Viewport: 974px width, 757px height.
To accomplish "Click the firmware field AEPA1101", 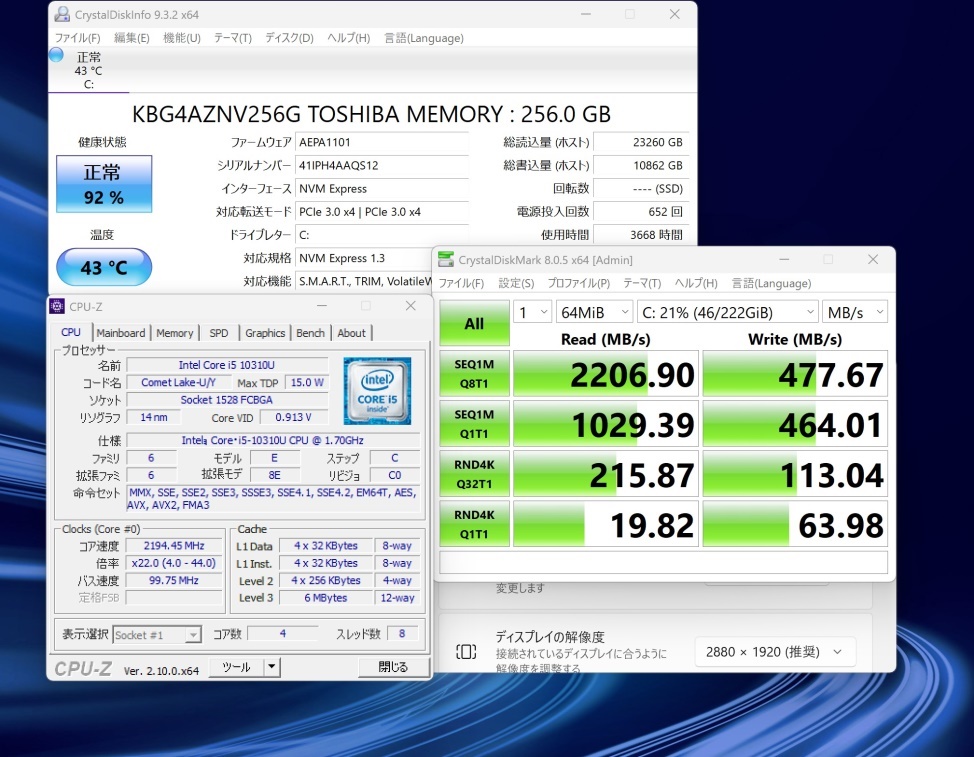I will [x=381, y=142].
